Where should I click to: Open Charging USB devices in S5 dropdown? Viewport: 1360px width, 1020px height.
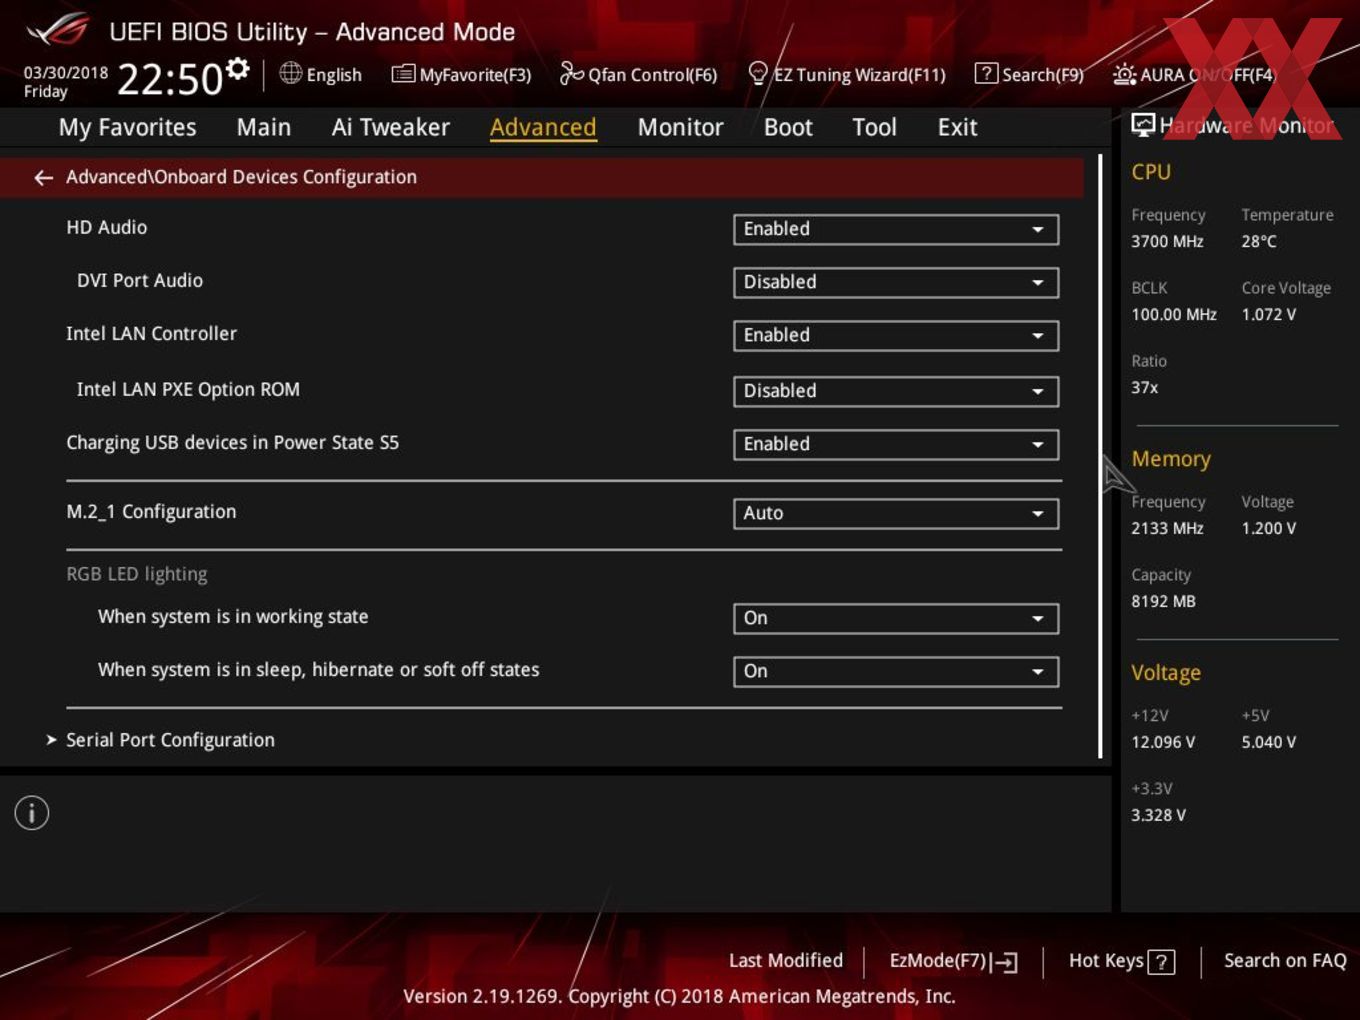tap(896, 444)
